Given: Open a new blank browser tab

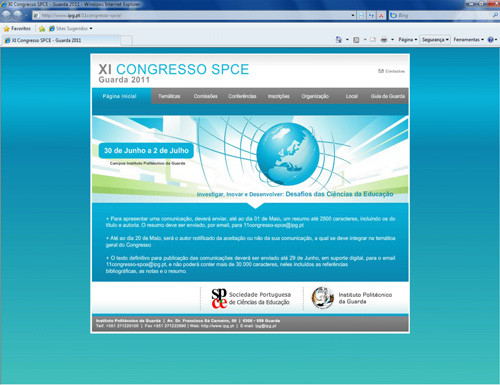Looking at the screenshot, I should pyautogui.click(x=126, y=40).
